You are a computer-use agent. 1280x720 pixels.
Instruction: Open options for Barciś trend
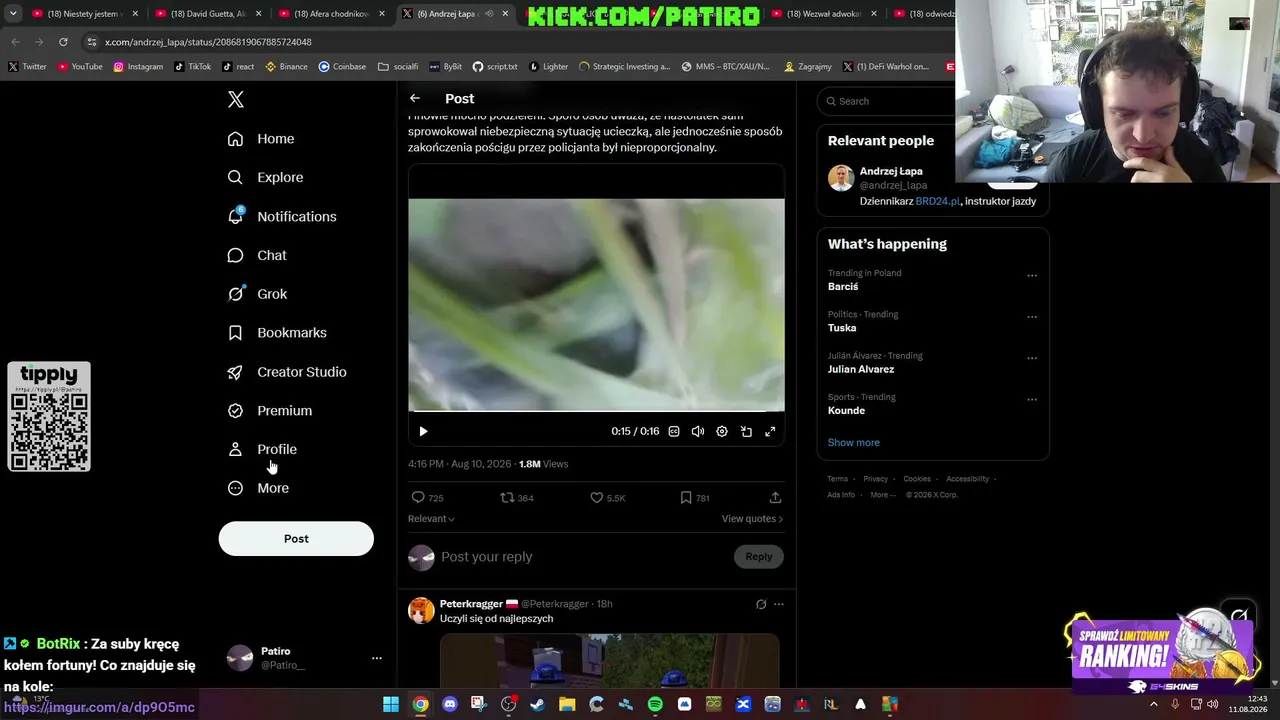pos(1032,276)
